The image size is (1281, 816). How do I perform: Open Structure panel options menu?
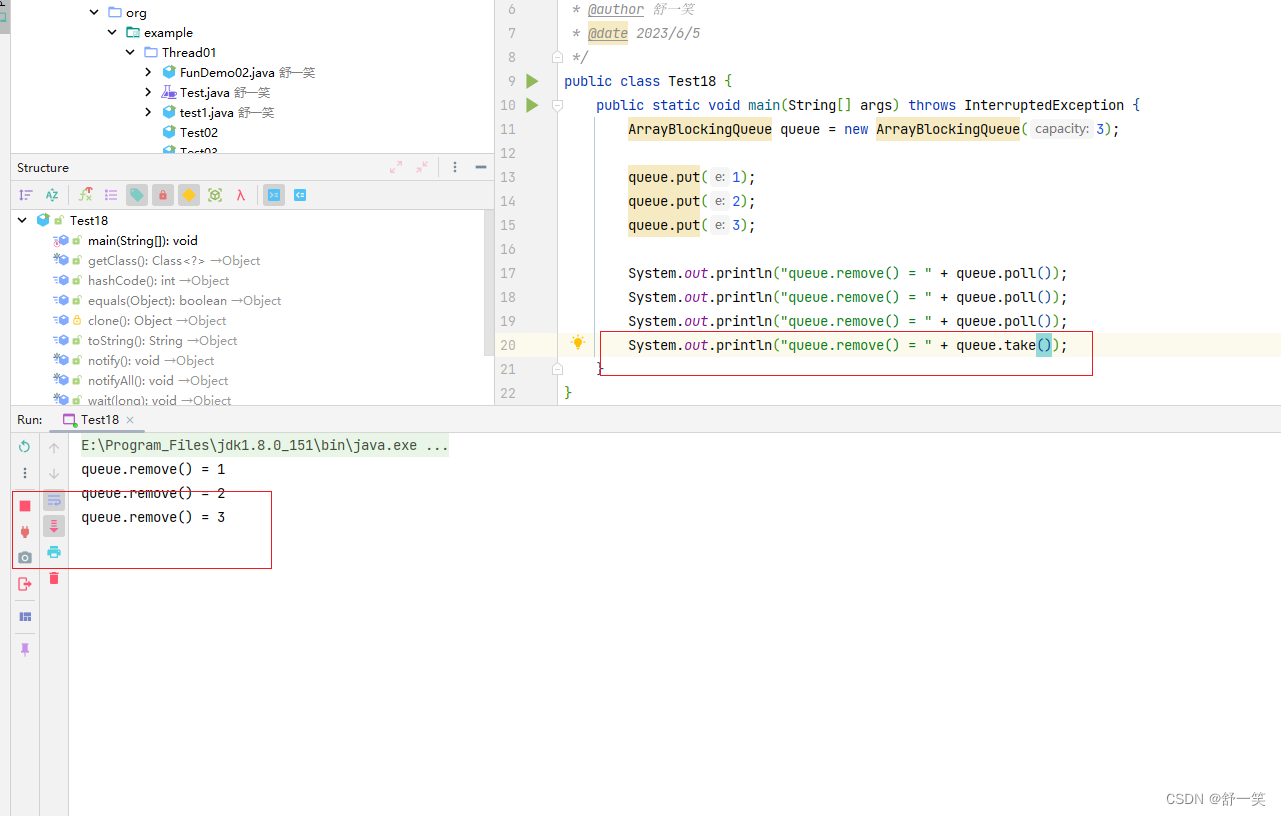(x=455, y=167)
